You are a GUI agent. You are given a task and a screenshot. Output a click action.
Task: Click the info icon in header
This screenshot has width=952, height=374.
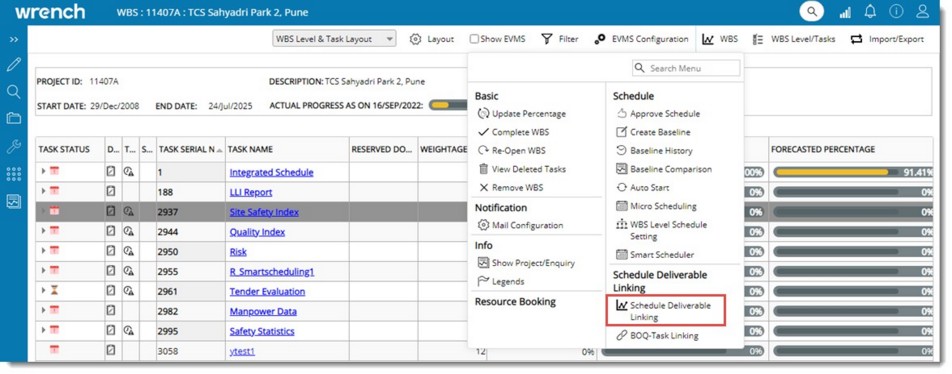(896, 11)
